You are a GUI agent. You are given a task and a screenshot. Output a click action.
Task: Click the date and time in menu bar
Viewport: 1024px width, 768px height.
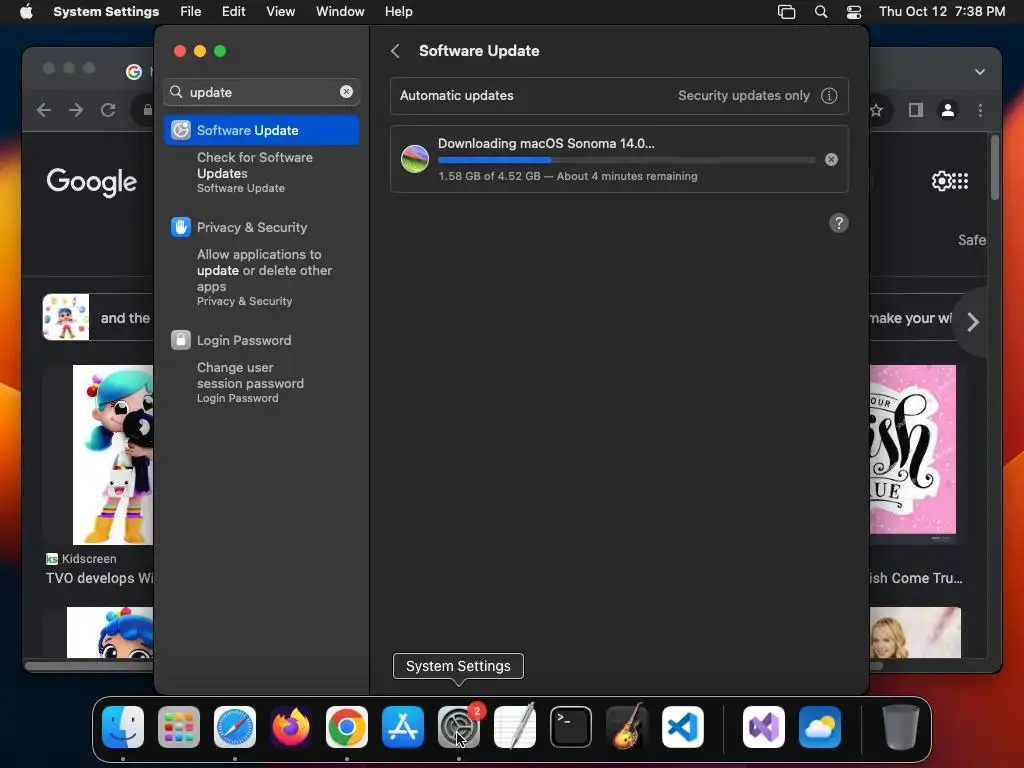coord(942,12)
